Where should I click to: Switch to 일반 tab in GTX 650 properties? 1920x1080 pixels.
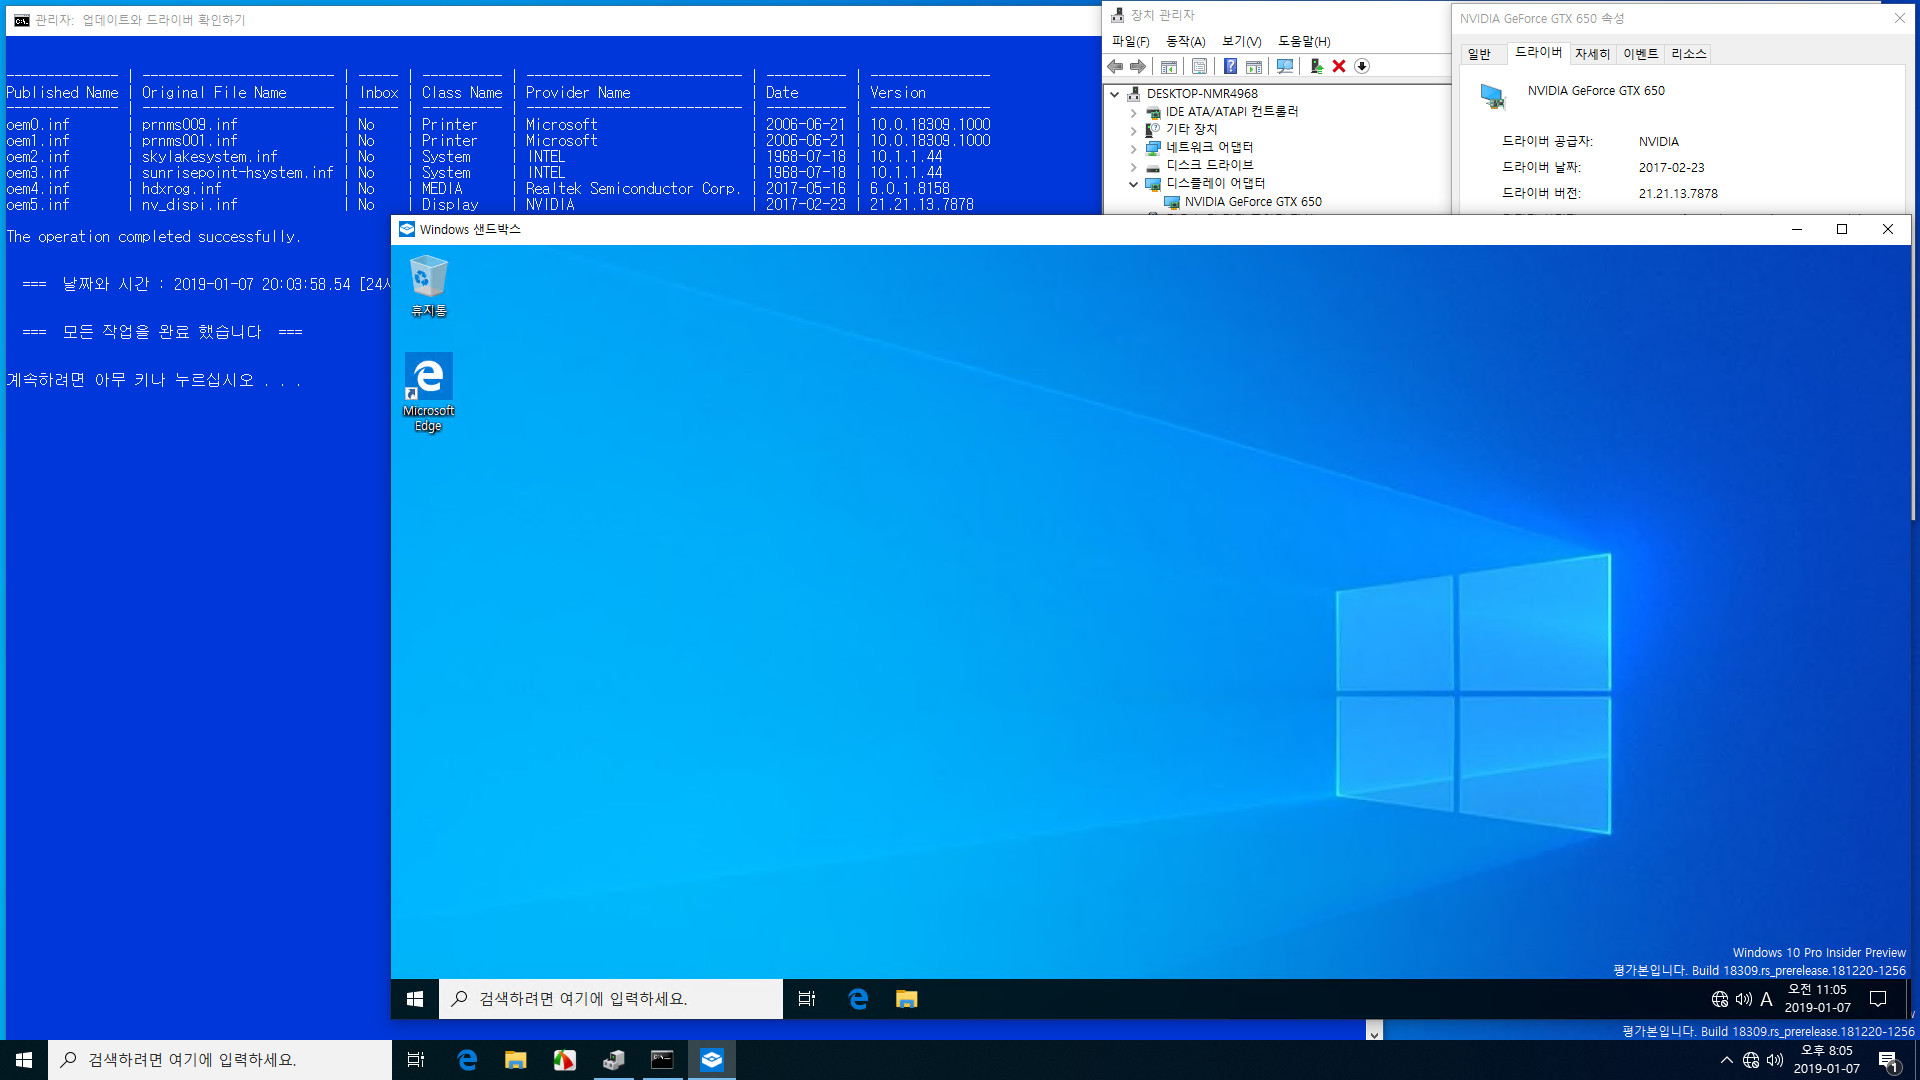[1479, 54]
